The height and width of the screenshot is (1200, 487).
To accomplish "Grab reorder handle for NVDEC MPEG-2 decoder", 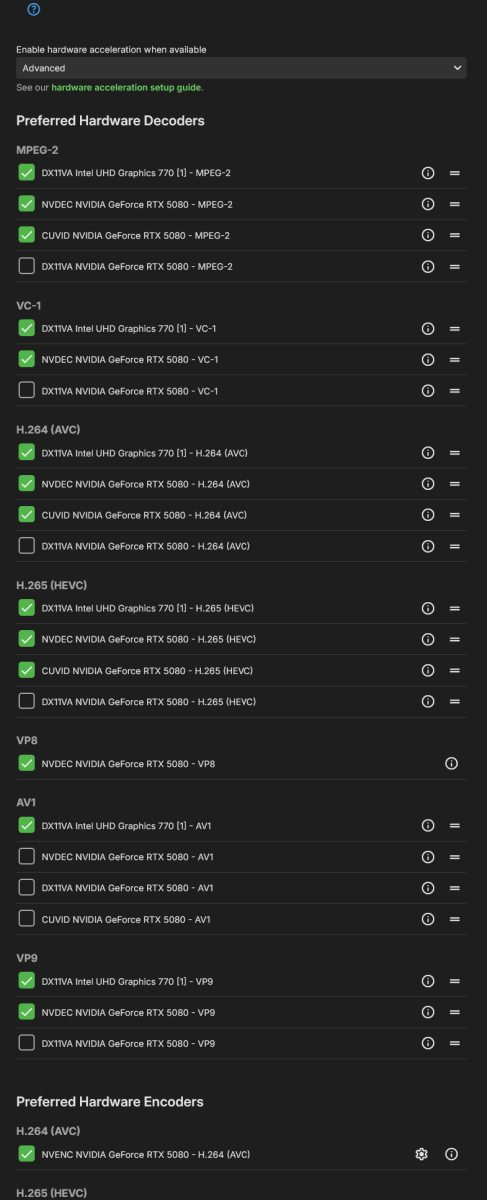I will tap(454, 204).
